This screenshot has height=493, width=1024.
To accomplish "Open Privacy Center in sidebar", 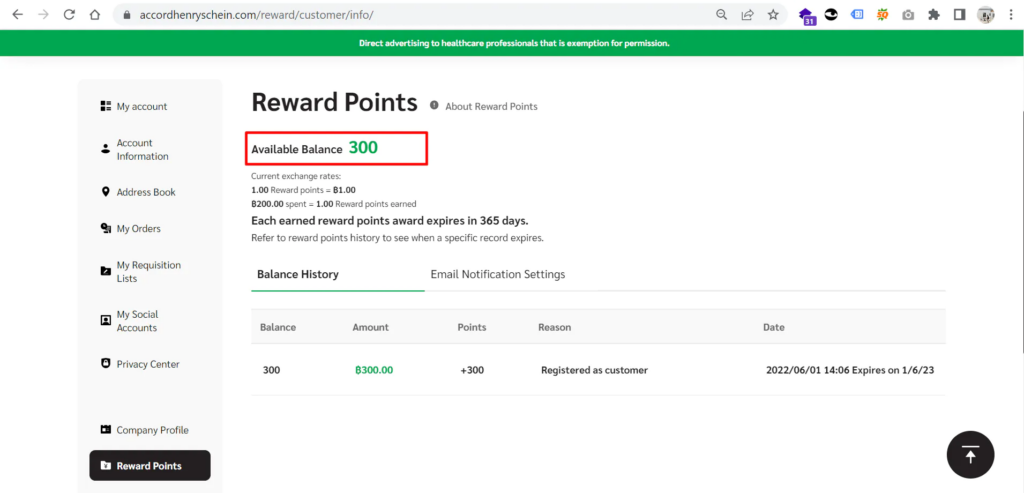I will point(147,364).
